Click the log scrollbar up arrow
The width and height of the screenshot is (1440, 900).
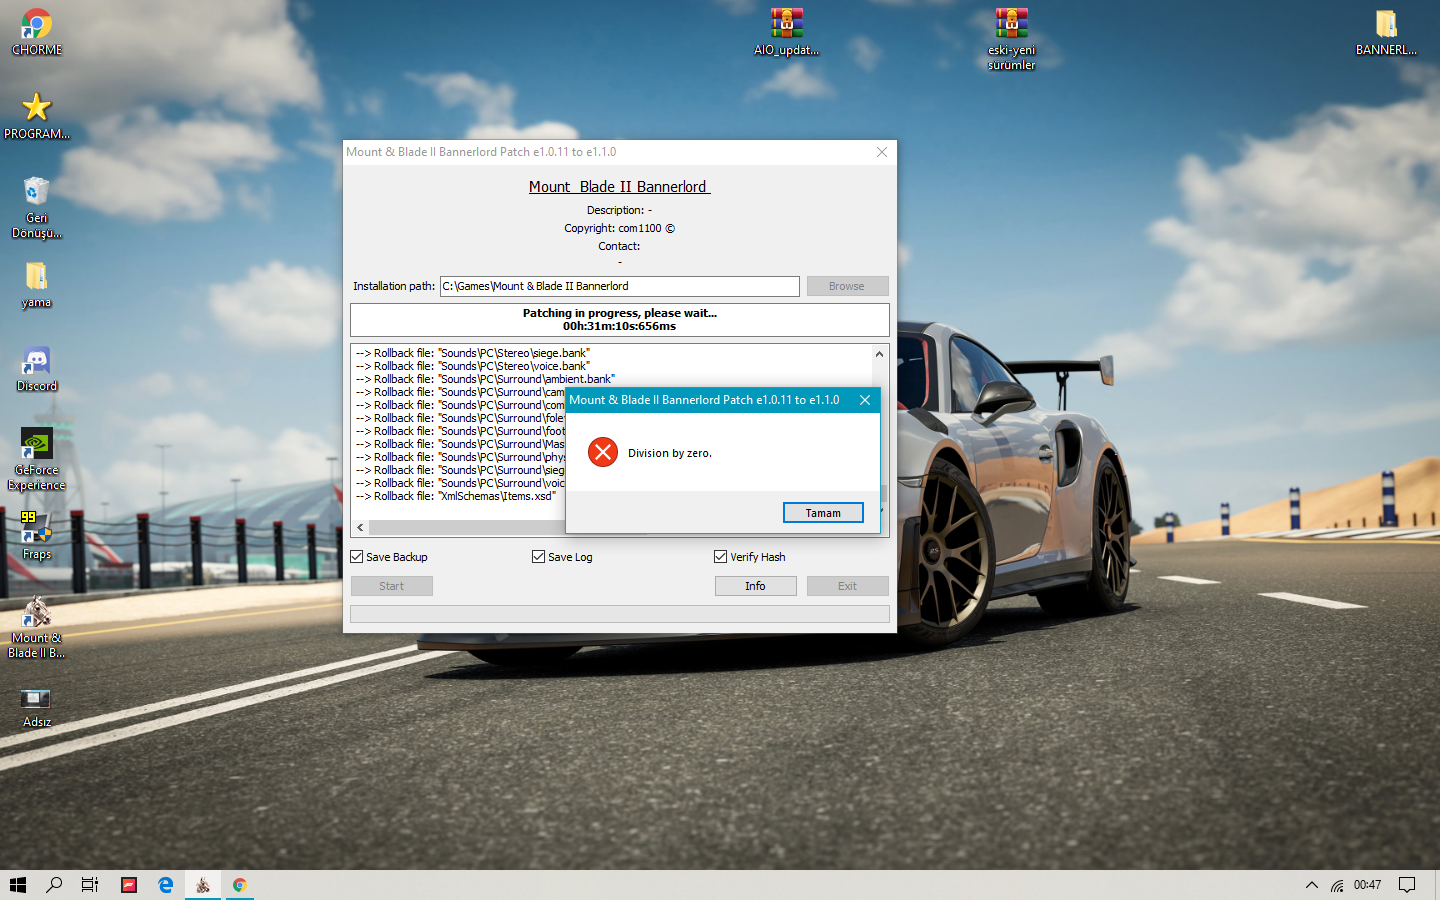pos(879,354)
